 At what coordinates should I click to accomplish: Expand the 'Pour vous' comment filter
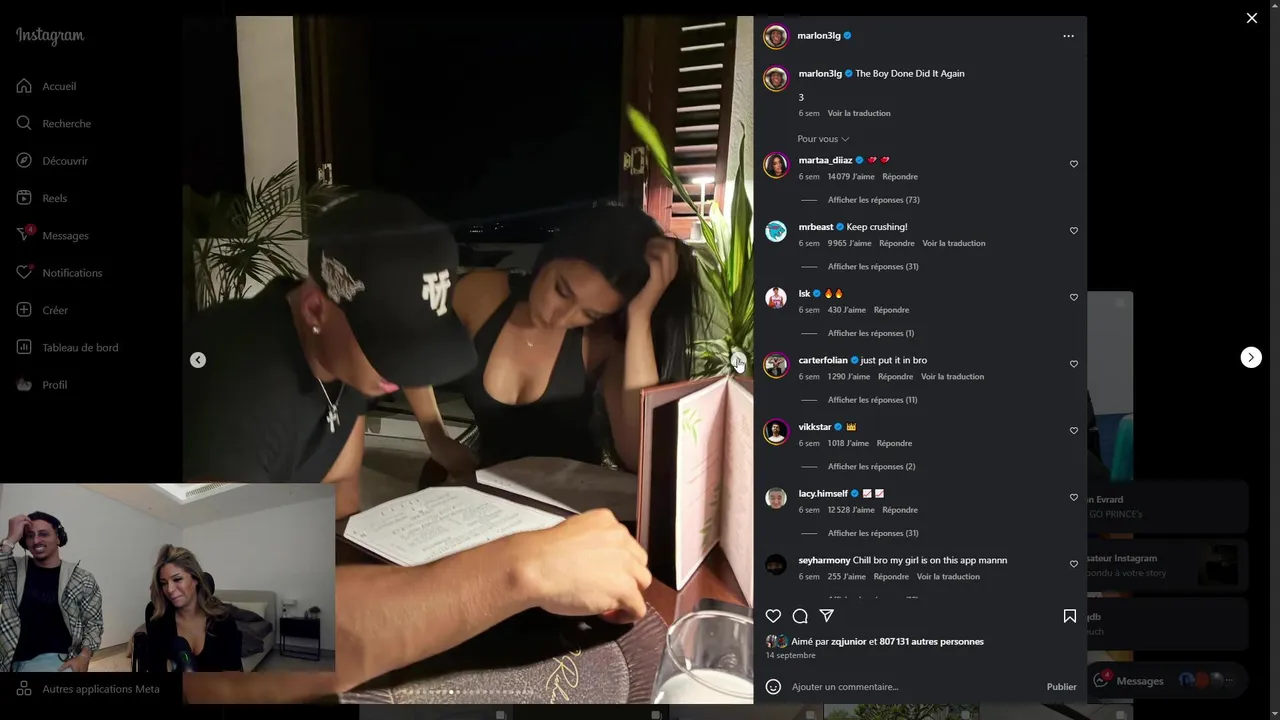pyautogui.click(x=823, y=139)
